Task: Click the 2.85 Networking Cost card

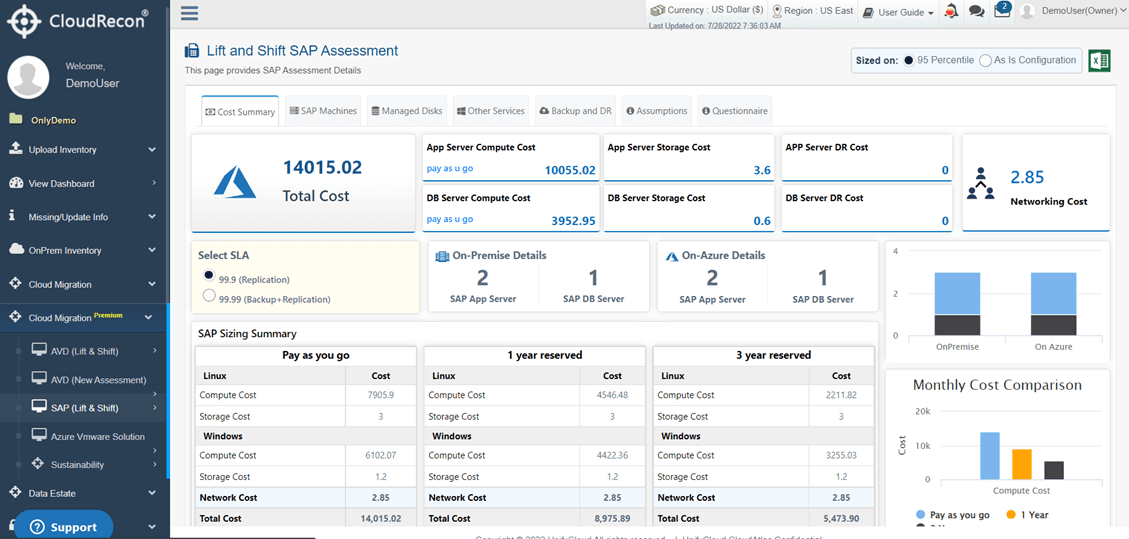Action: tap(1036, 183)
